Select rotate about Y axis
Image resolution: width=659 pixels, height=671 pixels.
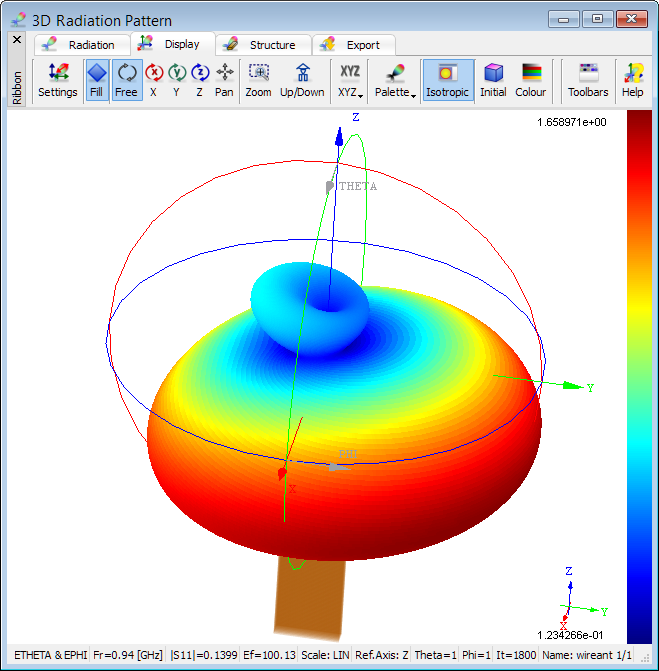coord(176,81)
